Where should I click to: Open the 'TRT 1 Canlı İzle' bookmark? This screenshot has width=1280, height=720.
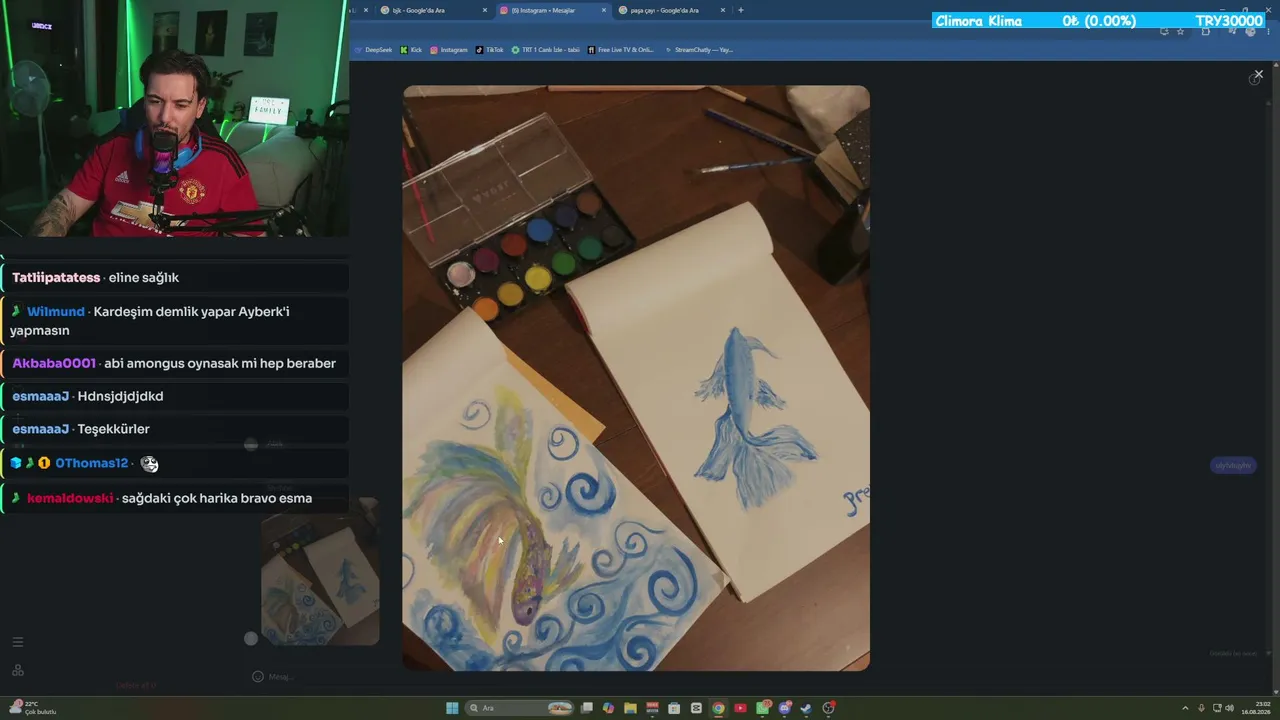pos(546,49)
